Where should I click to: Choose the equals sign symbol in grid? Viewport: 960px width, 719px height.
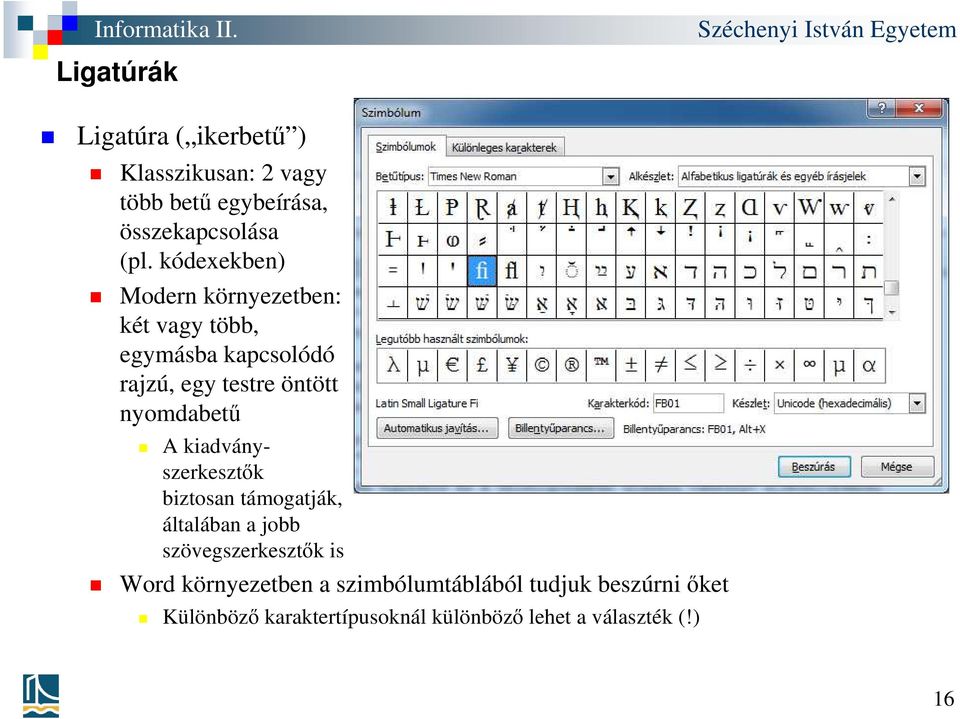pyautogui.click(x=392, y=271)
